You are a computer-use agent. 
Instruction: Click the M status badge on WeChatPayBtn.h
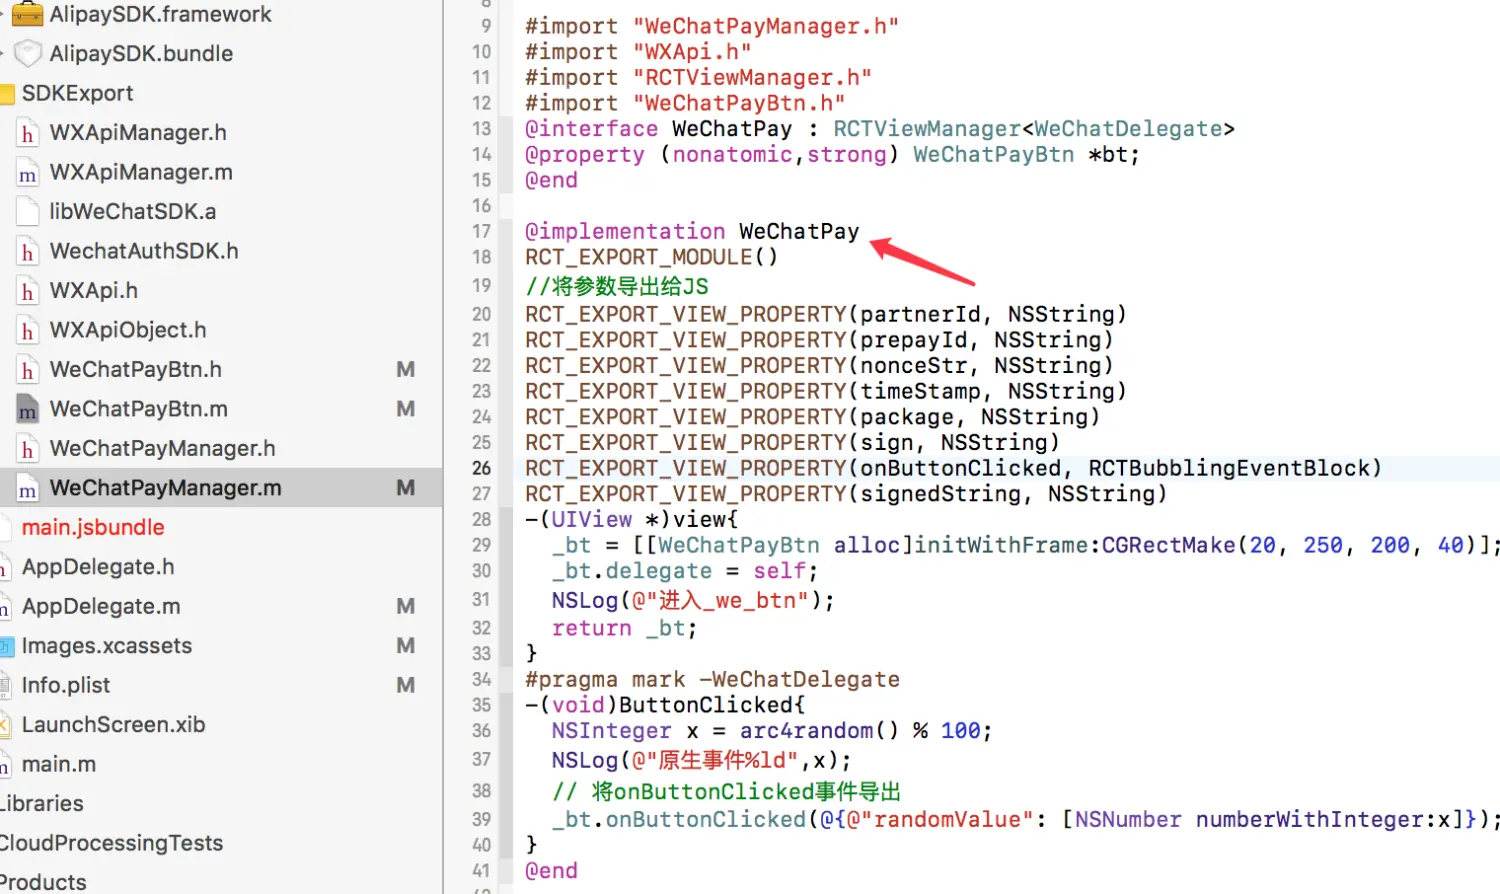(x=405, y=370)
